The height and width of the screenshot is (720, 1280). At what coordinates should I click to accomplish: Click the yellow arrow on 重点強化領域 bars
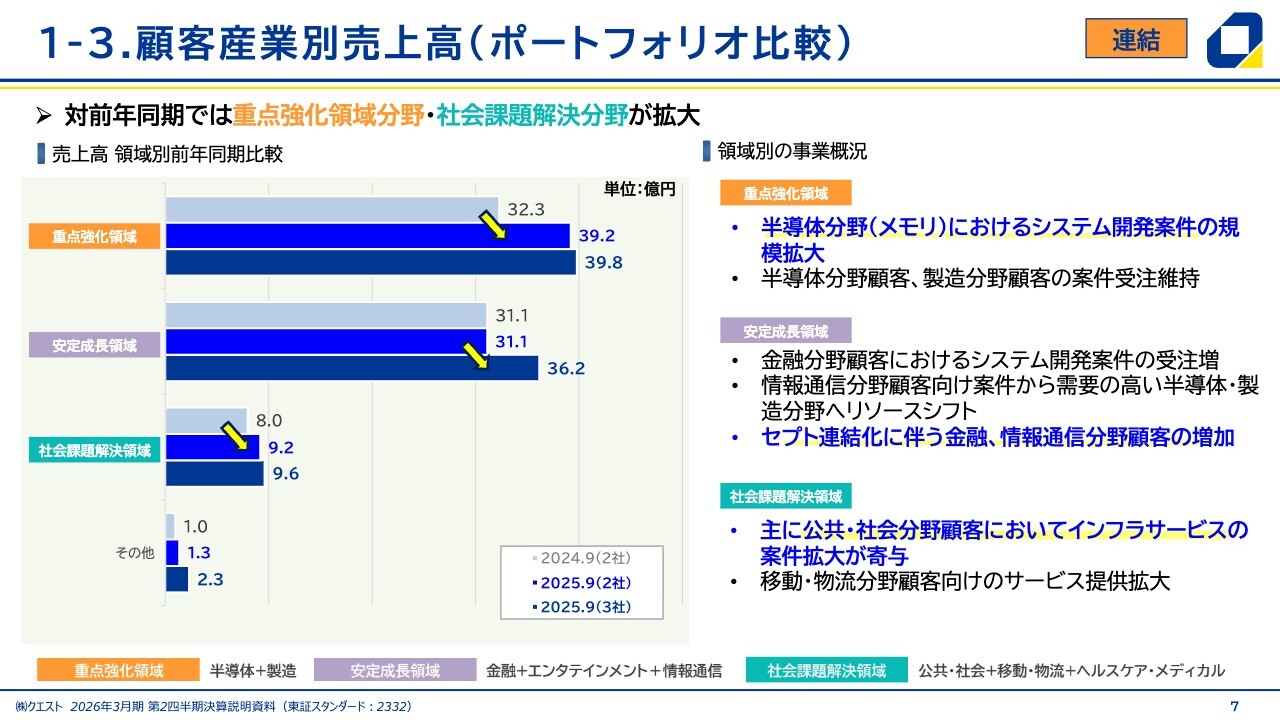[492, 225]
